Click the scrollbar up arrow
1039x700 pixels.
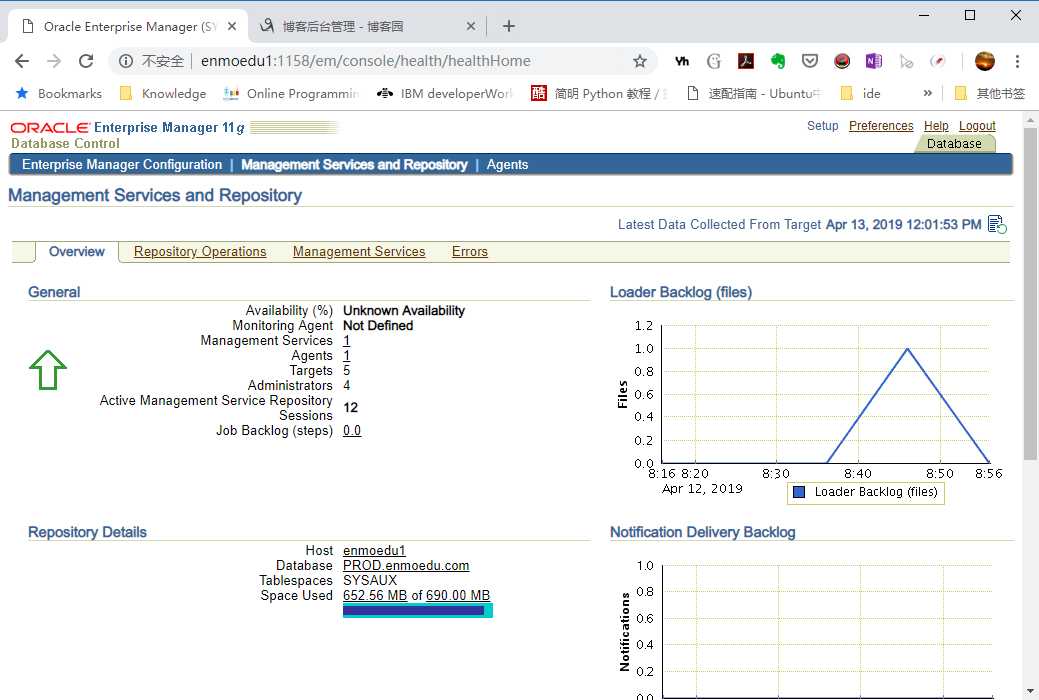point(1030,120)
